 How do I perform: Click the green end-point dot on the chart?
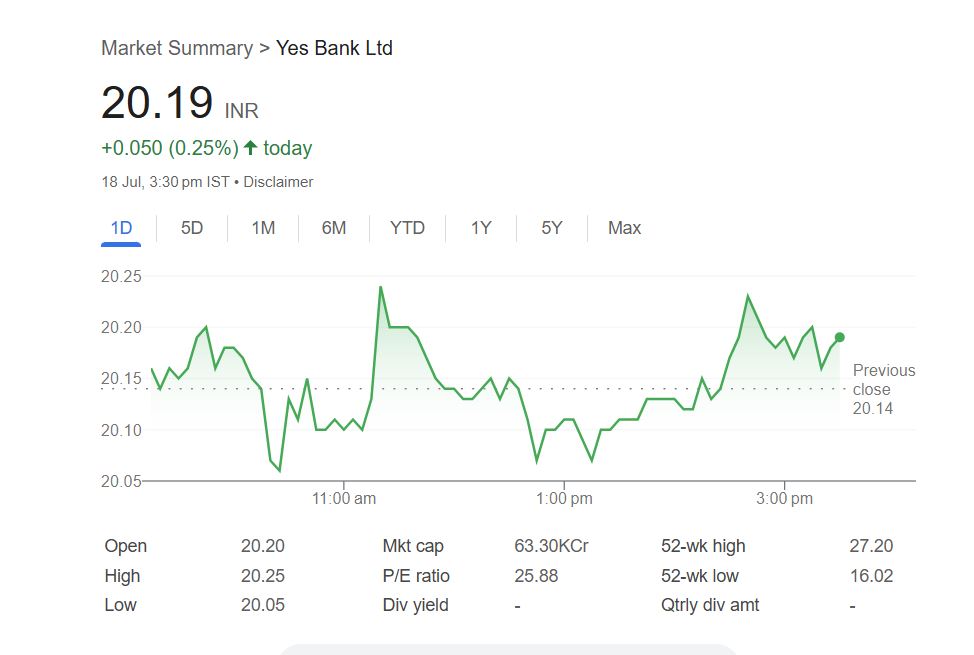(x=839, y=337)
